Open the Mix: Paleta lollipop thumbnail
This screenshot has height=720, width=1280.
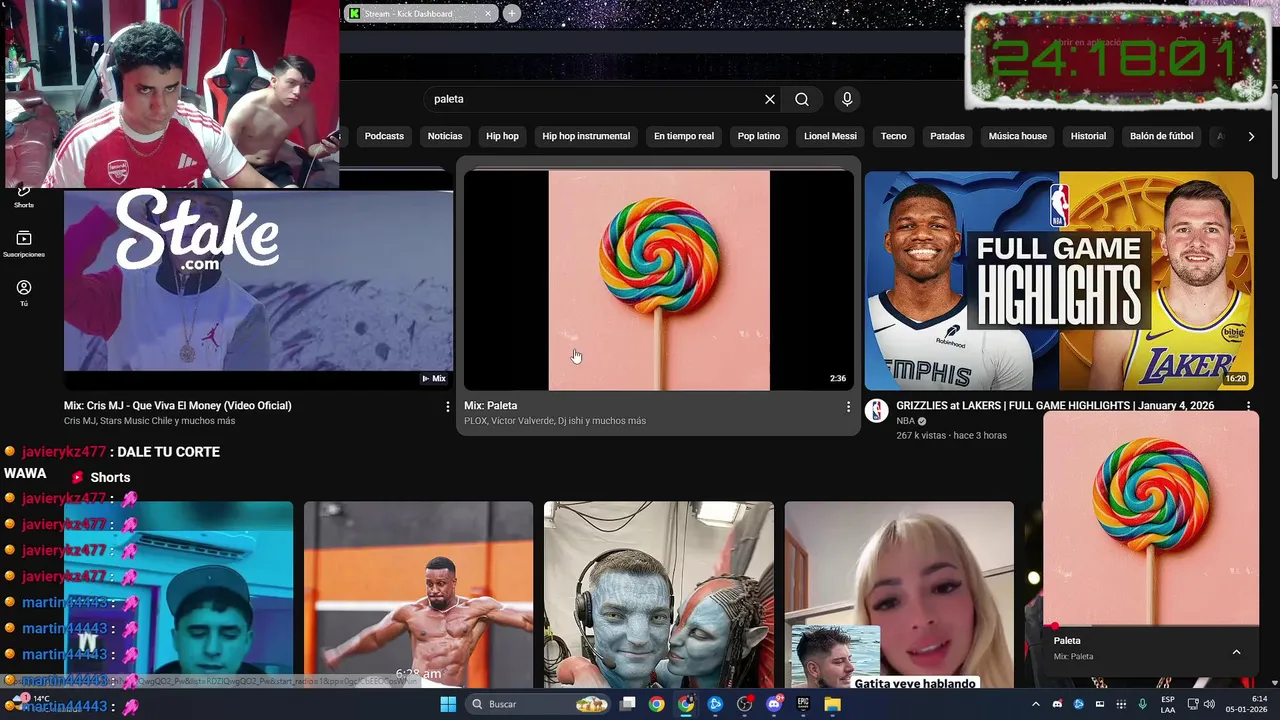pos(659,280)
